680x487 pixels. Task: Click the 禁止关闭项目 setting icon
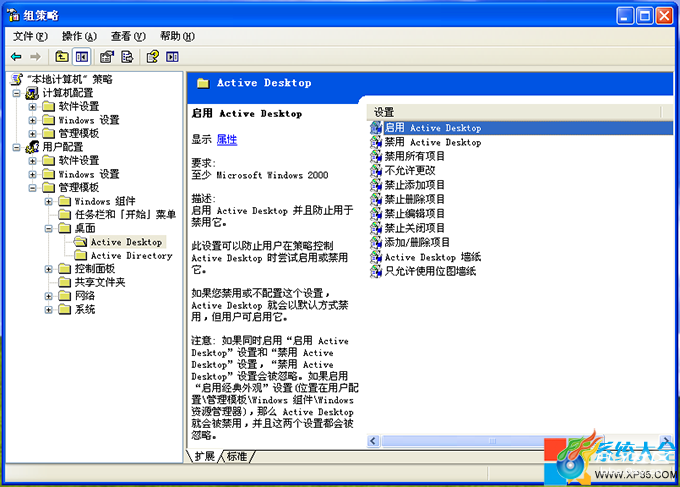[x=376, y=228]
